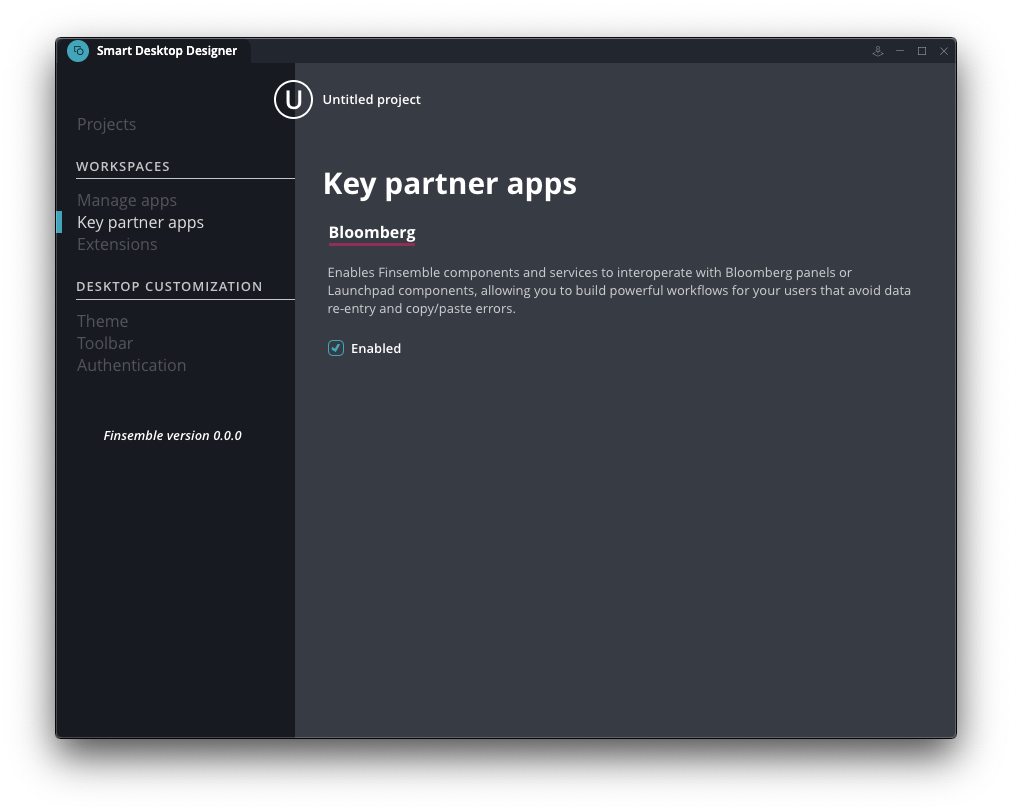
Task: Click the Bloomberg description paragraph
Action: point(619,290)
